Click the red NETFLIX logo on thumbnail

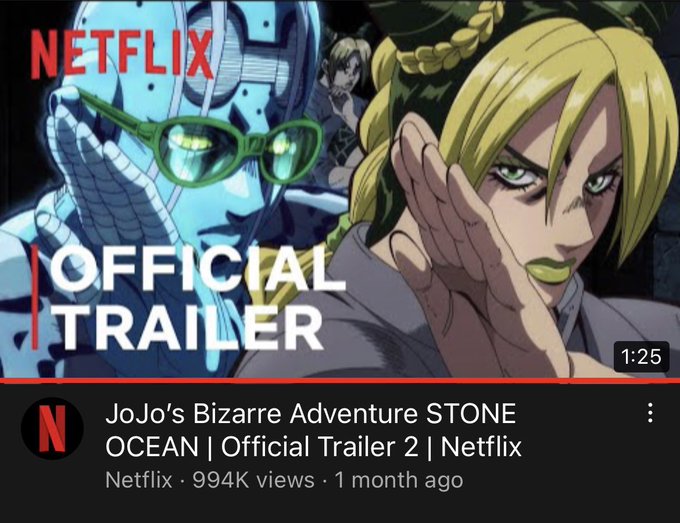122,55
